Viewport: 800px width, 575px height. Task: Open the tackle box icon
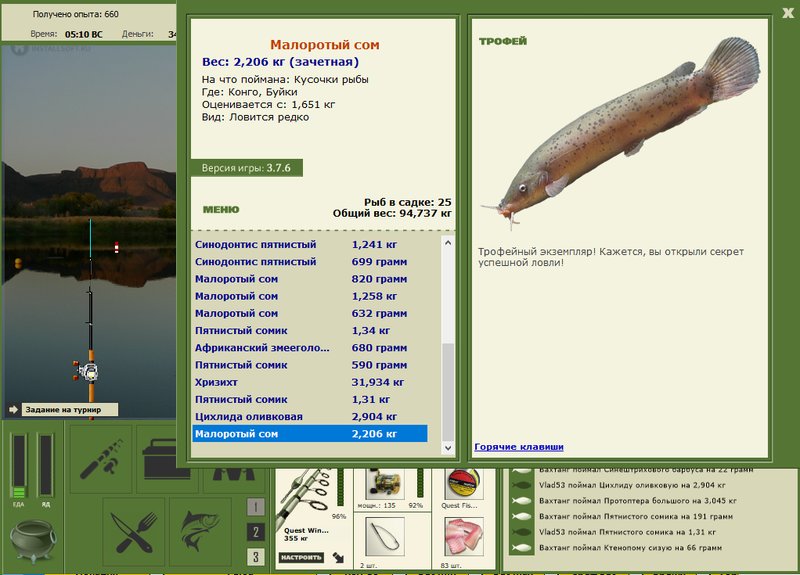[x=167, y=459]
